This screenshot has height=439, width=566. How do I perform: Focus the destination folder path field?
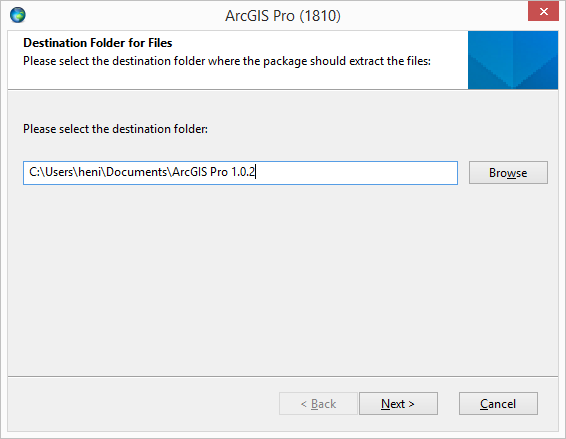[240, 173]
